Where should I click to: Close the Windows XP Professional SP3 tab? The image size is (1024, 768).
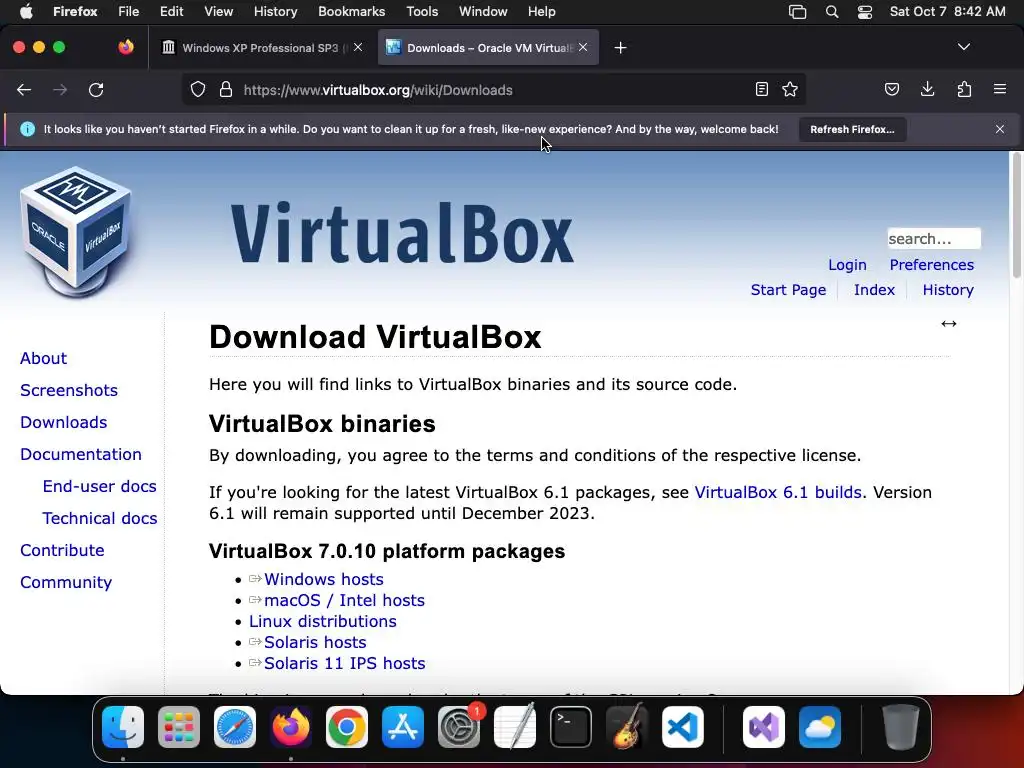[358, 47]
